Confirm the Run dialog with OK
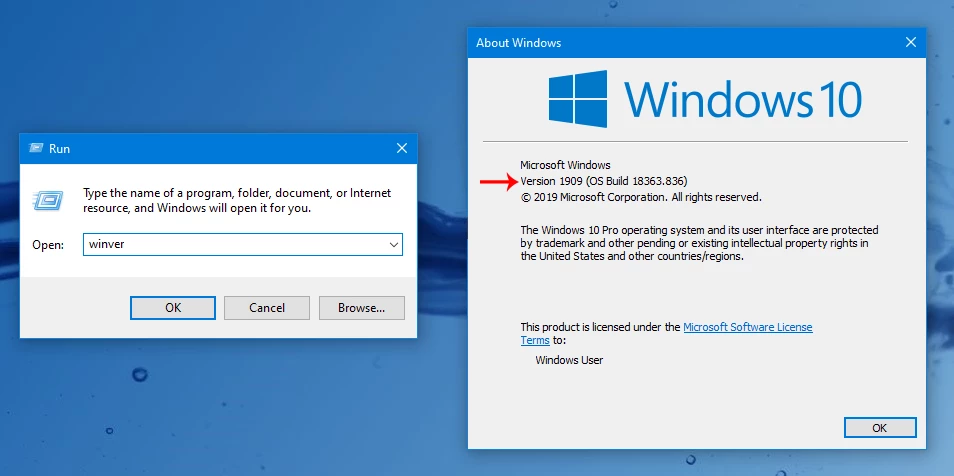This screenshot has width=954, height=476. [173, 308]
